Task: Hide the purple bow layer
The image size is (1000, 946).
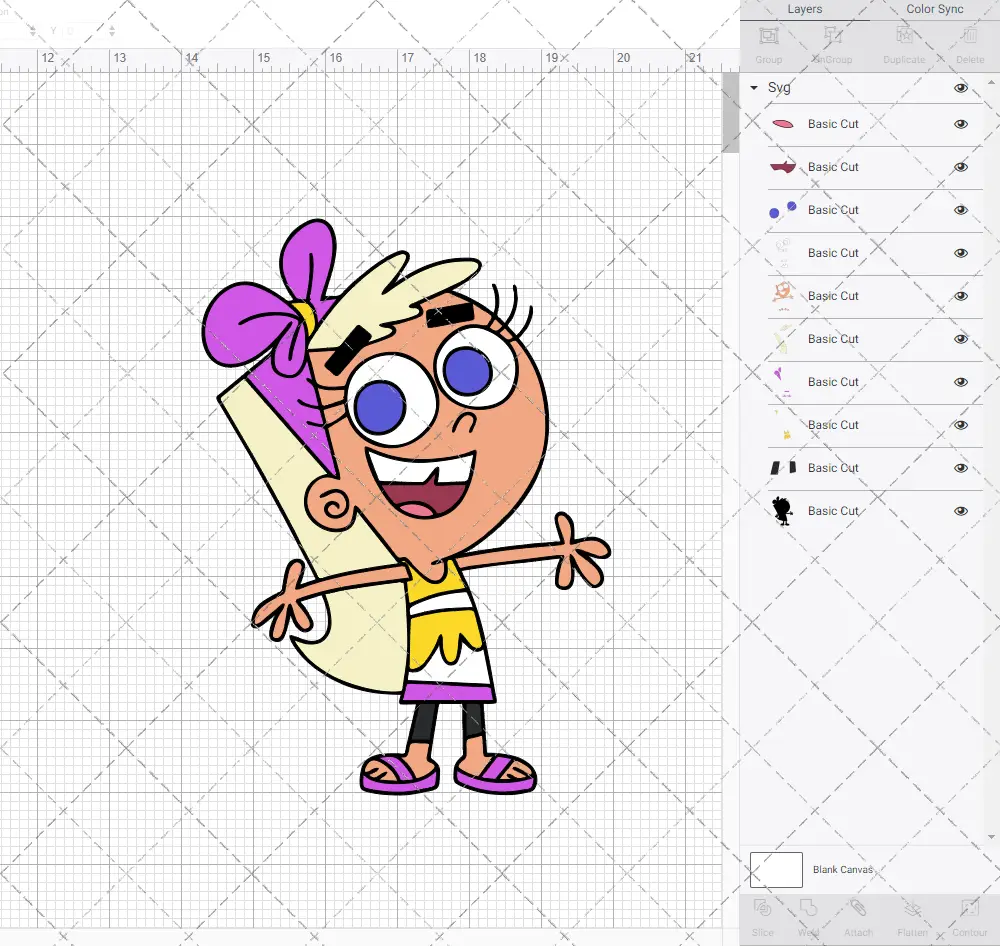Action: click(960, 382)
